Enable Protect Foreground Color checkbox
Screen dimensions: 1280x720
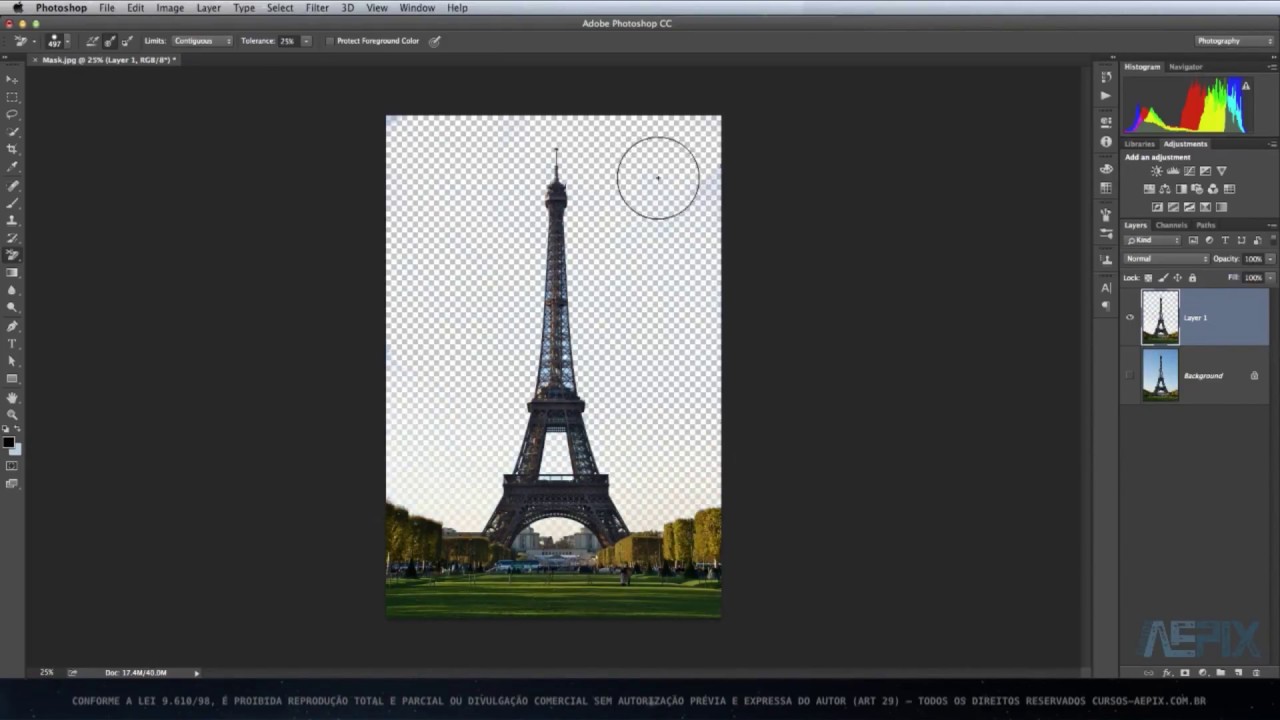pos(330,41)
